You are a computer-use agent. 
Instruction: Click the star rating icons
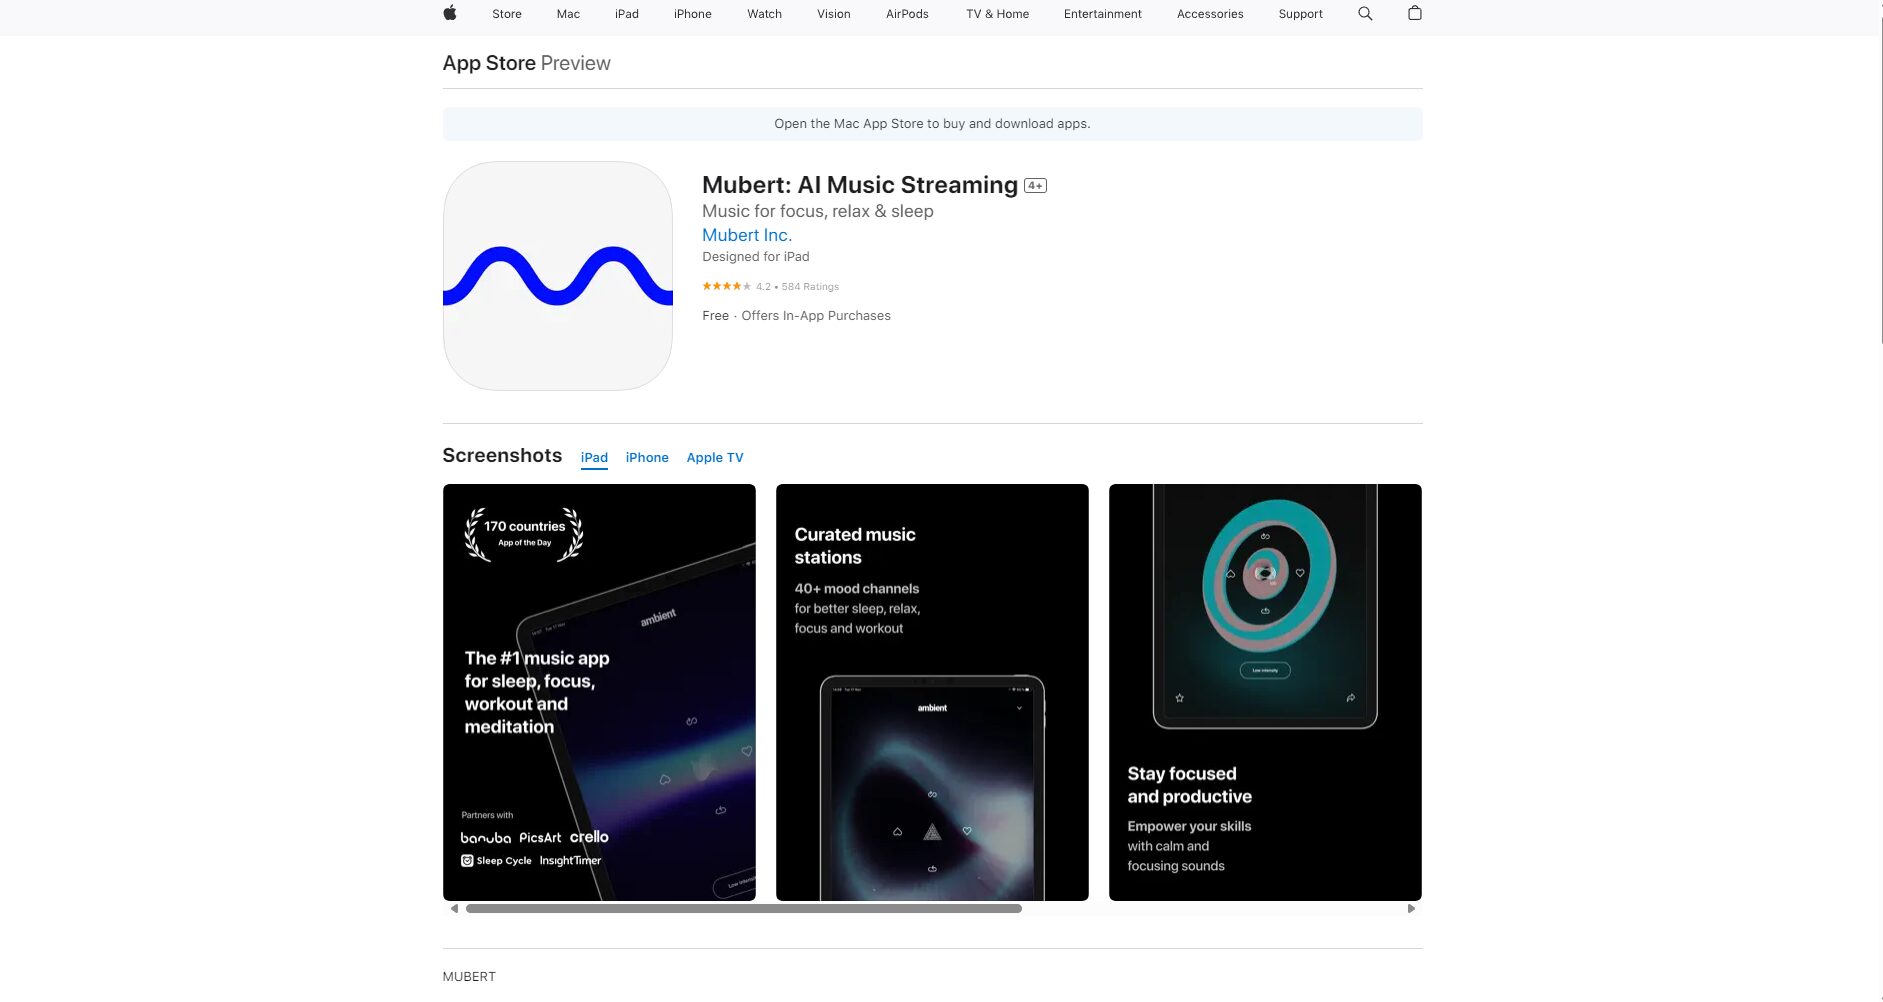pos(727,286)
